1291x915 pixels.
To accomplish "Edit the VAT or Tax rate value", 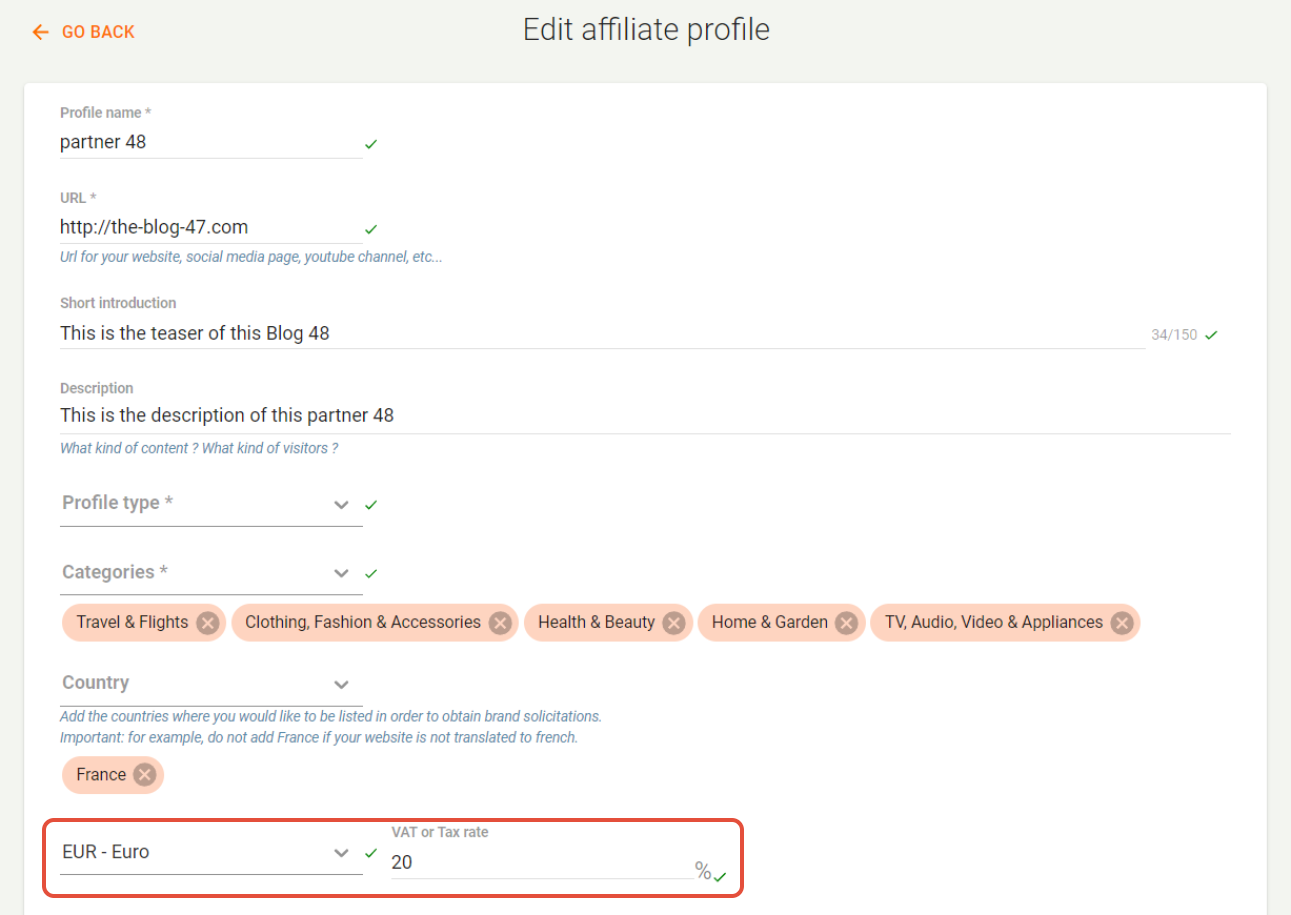I will 541,862.
